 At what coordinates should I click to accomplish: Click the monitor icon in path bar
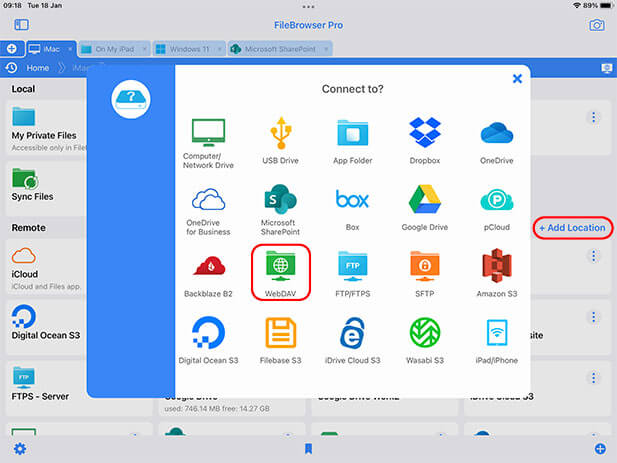606,68
